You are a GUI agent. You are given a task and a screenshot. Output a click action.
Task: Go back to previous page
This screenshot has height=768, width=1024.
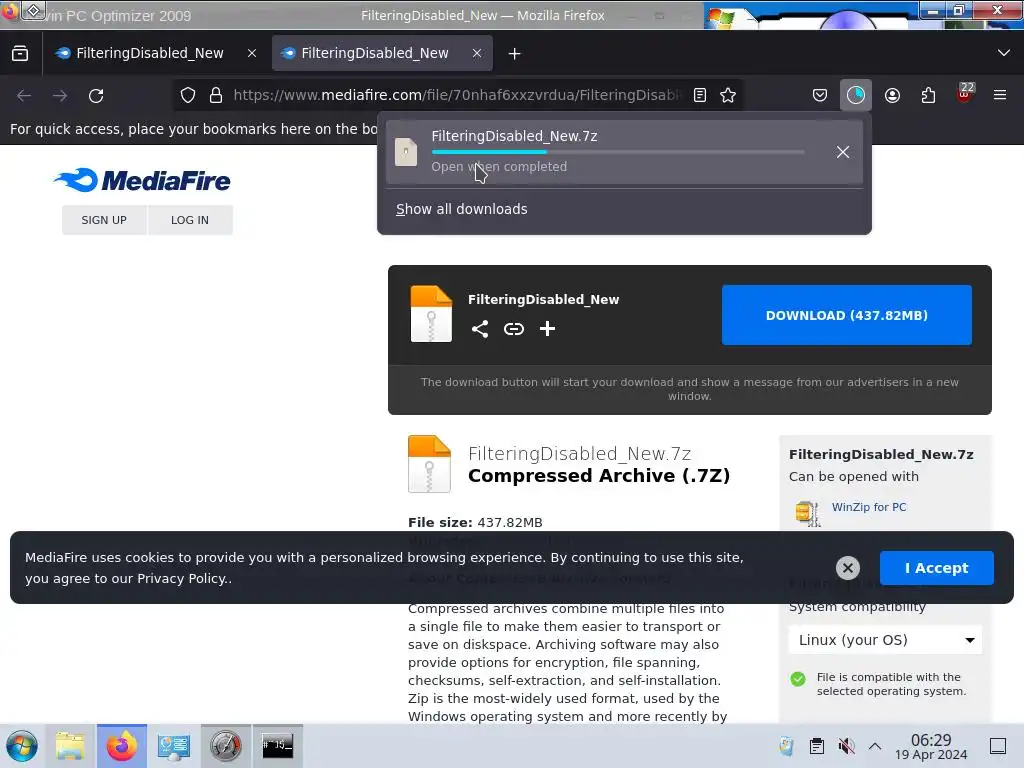[24, 95]
